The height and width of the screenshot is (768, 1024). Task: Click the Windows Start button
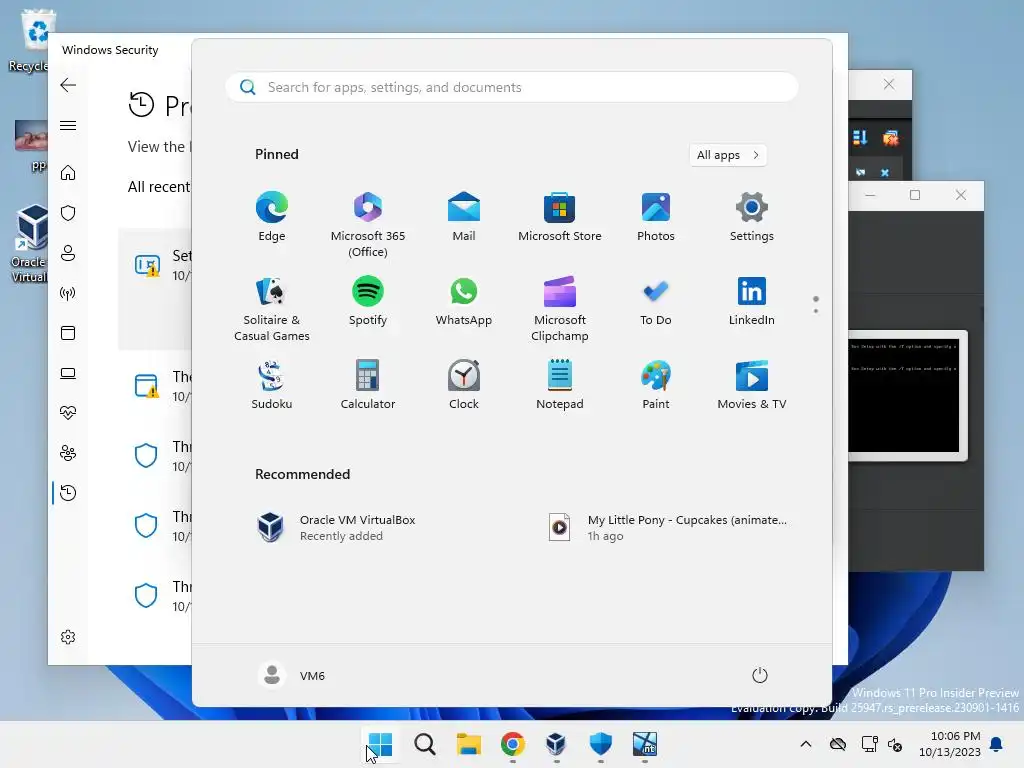click(380, 744)
